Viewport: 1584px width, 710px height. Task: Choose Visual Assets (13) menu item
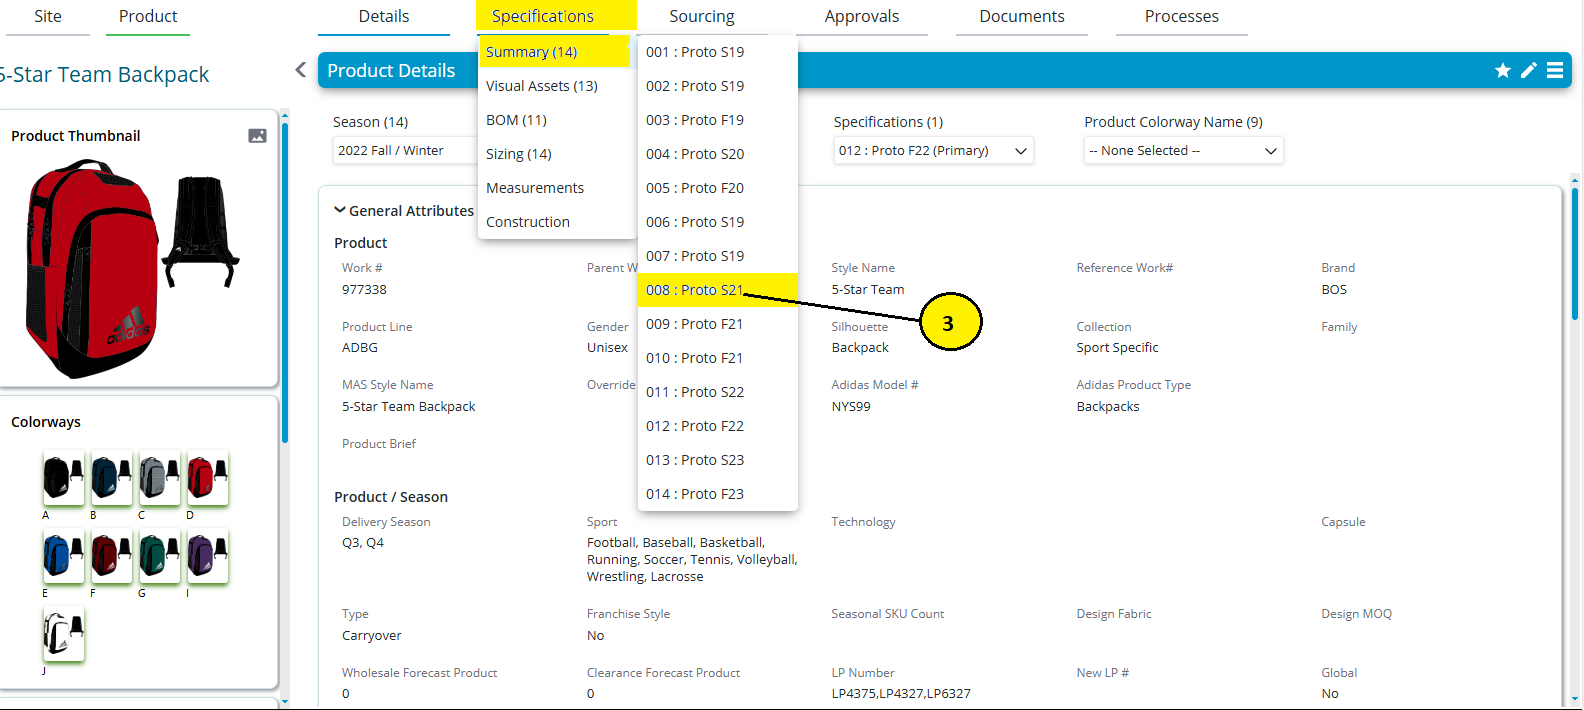tap(557, 86)
